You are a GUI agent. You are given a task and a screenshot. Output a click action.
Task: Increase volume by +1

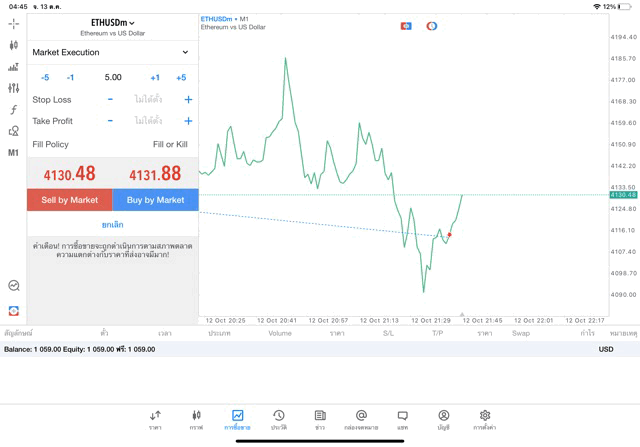coord(155,77)
